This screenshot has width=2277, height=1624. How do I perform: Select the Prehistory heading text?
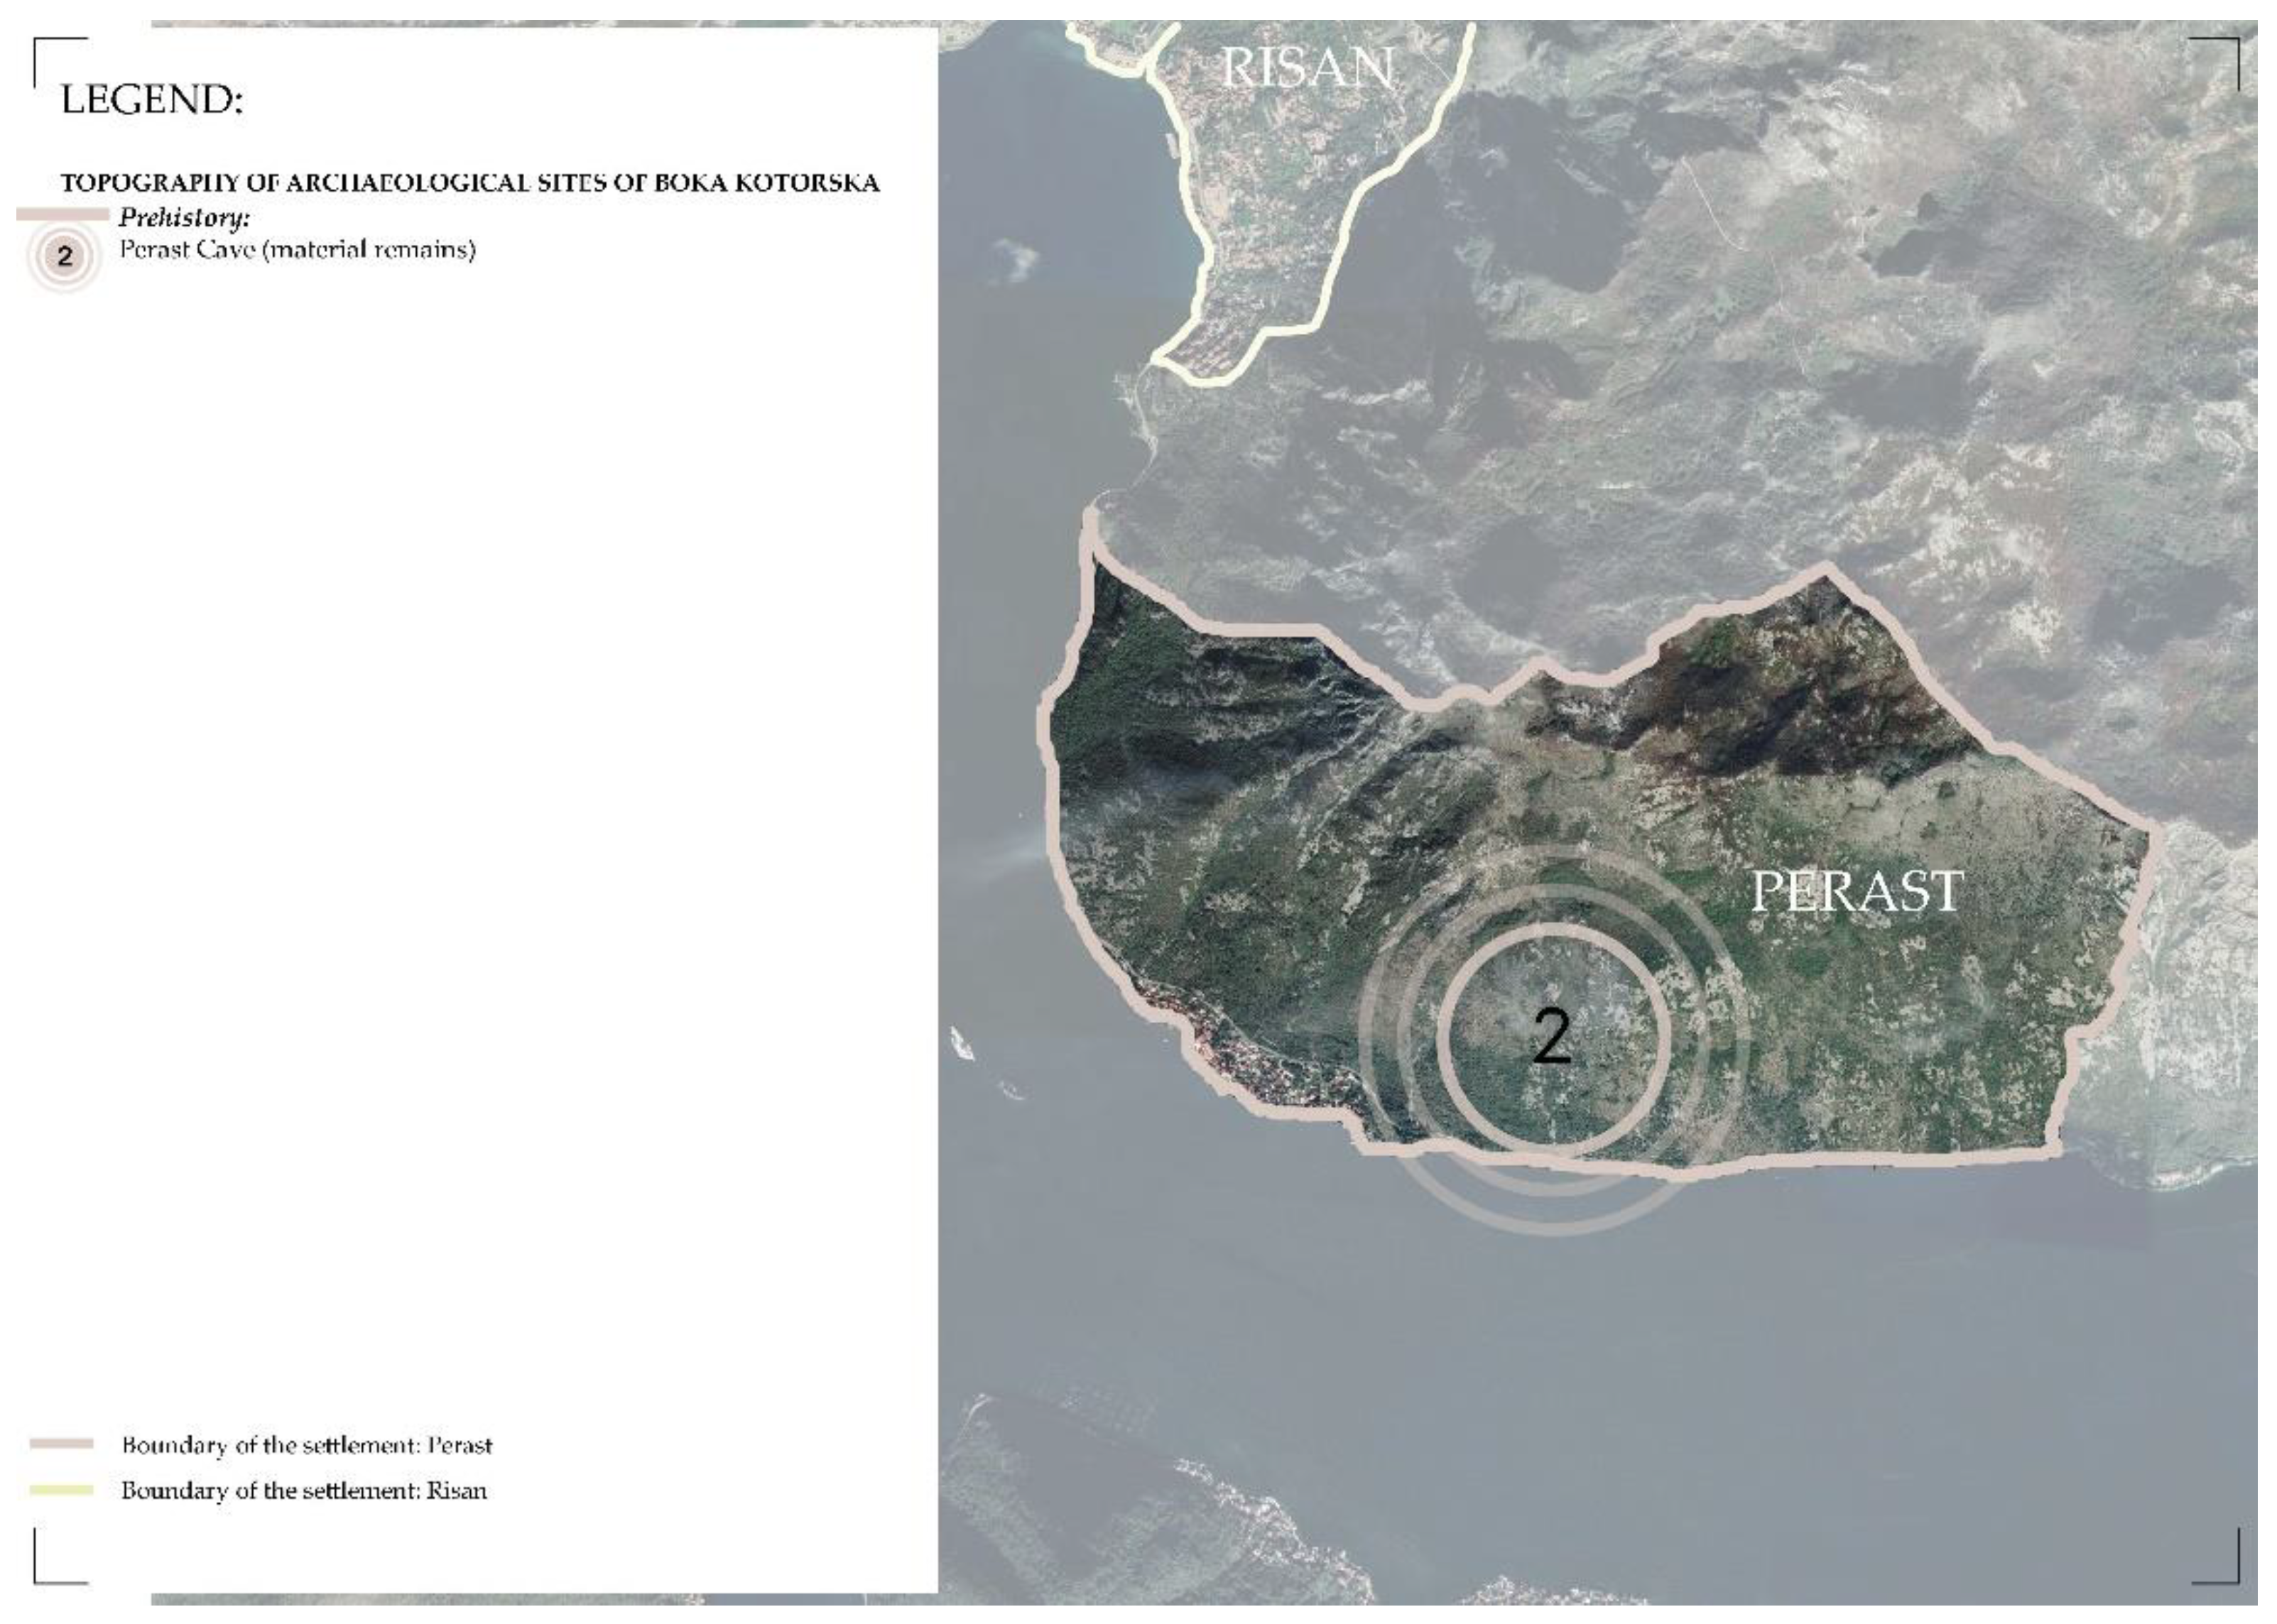[184, 217]
